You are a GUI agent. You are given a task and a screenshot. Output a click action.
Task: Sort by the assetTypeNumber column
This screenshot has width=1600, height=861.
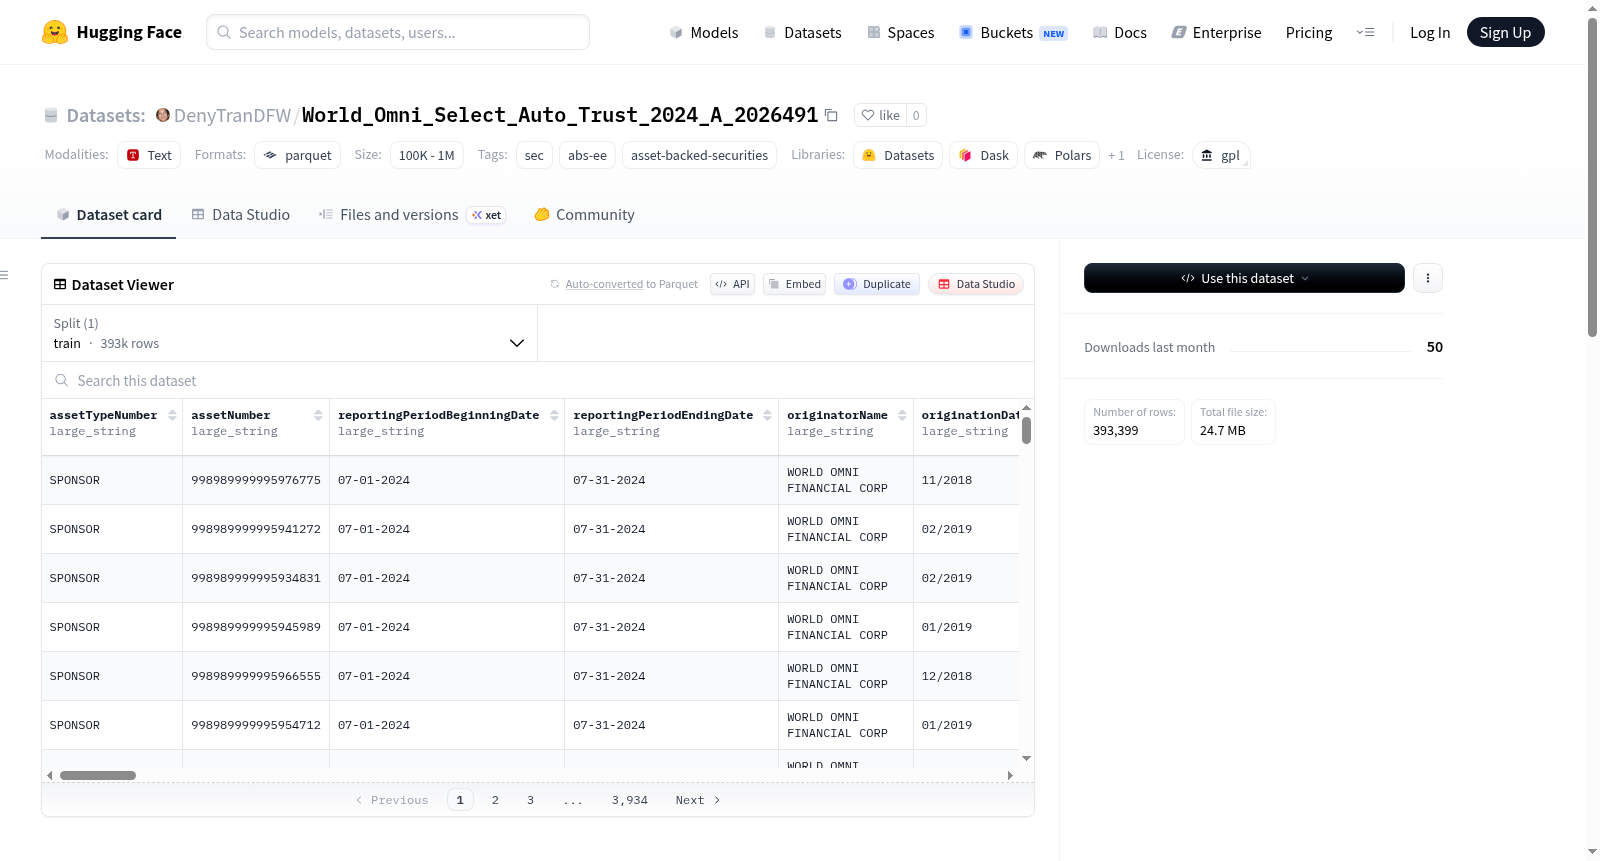coord(172,415)
